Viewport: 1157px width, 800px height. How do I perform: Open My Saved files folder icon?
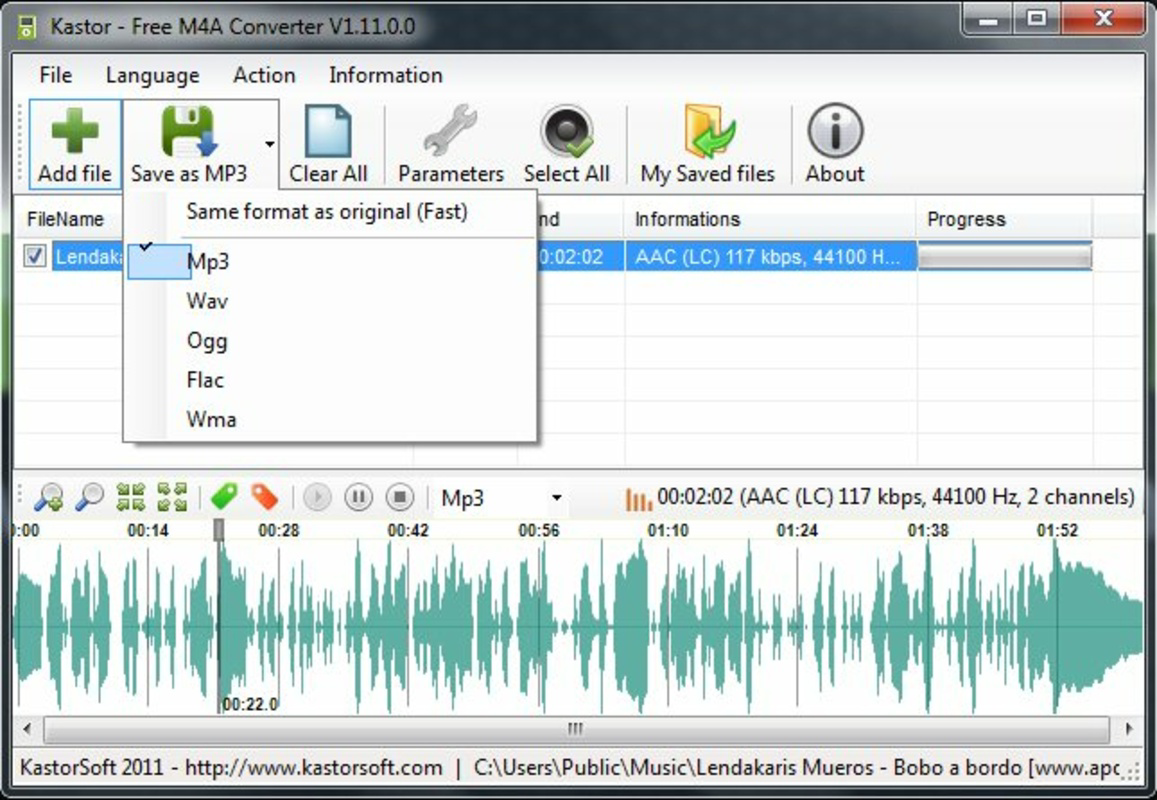pyautogui.click(x=708, y=131)
